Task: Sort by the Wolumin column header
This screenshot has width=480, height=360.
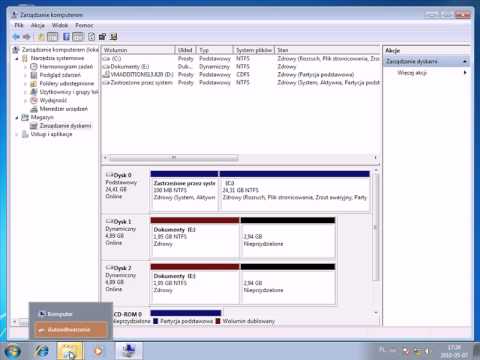Action: 138,50
